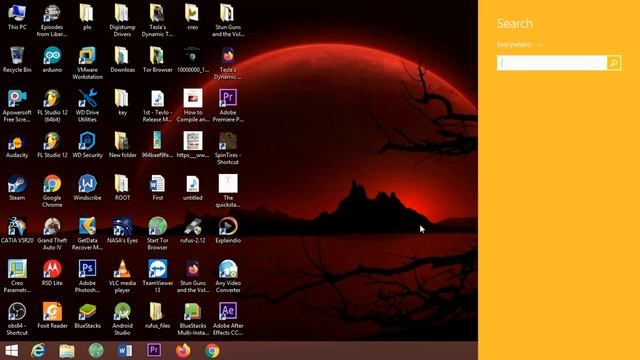640x360 pixels.
Task: Open Premiere Pro from the taskbar
Action: (x=154, y=350)
